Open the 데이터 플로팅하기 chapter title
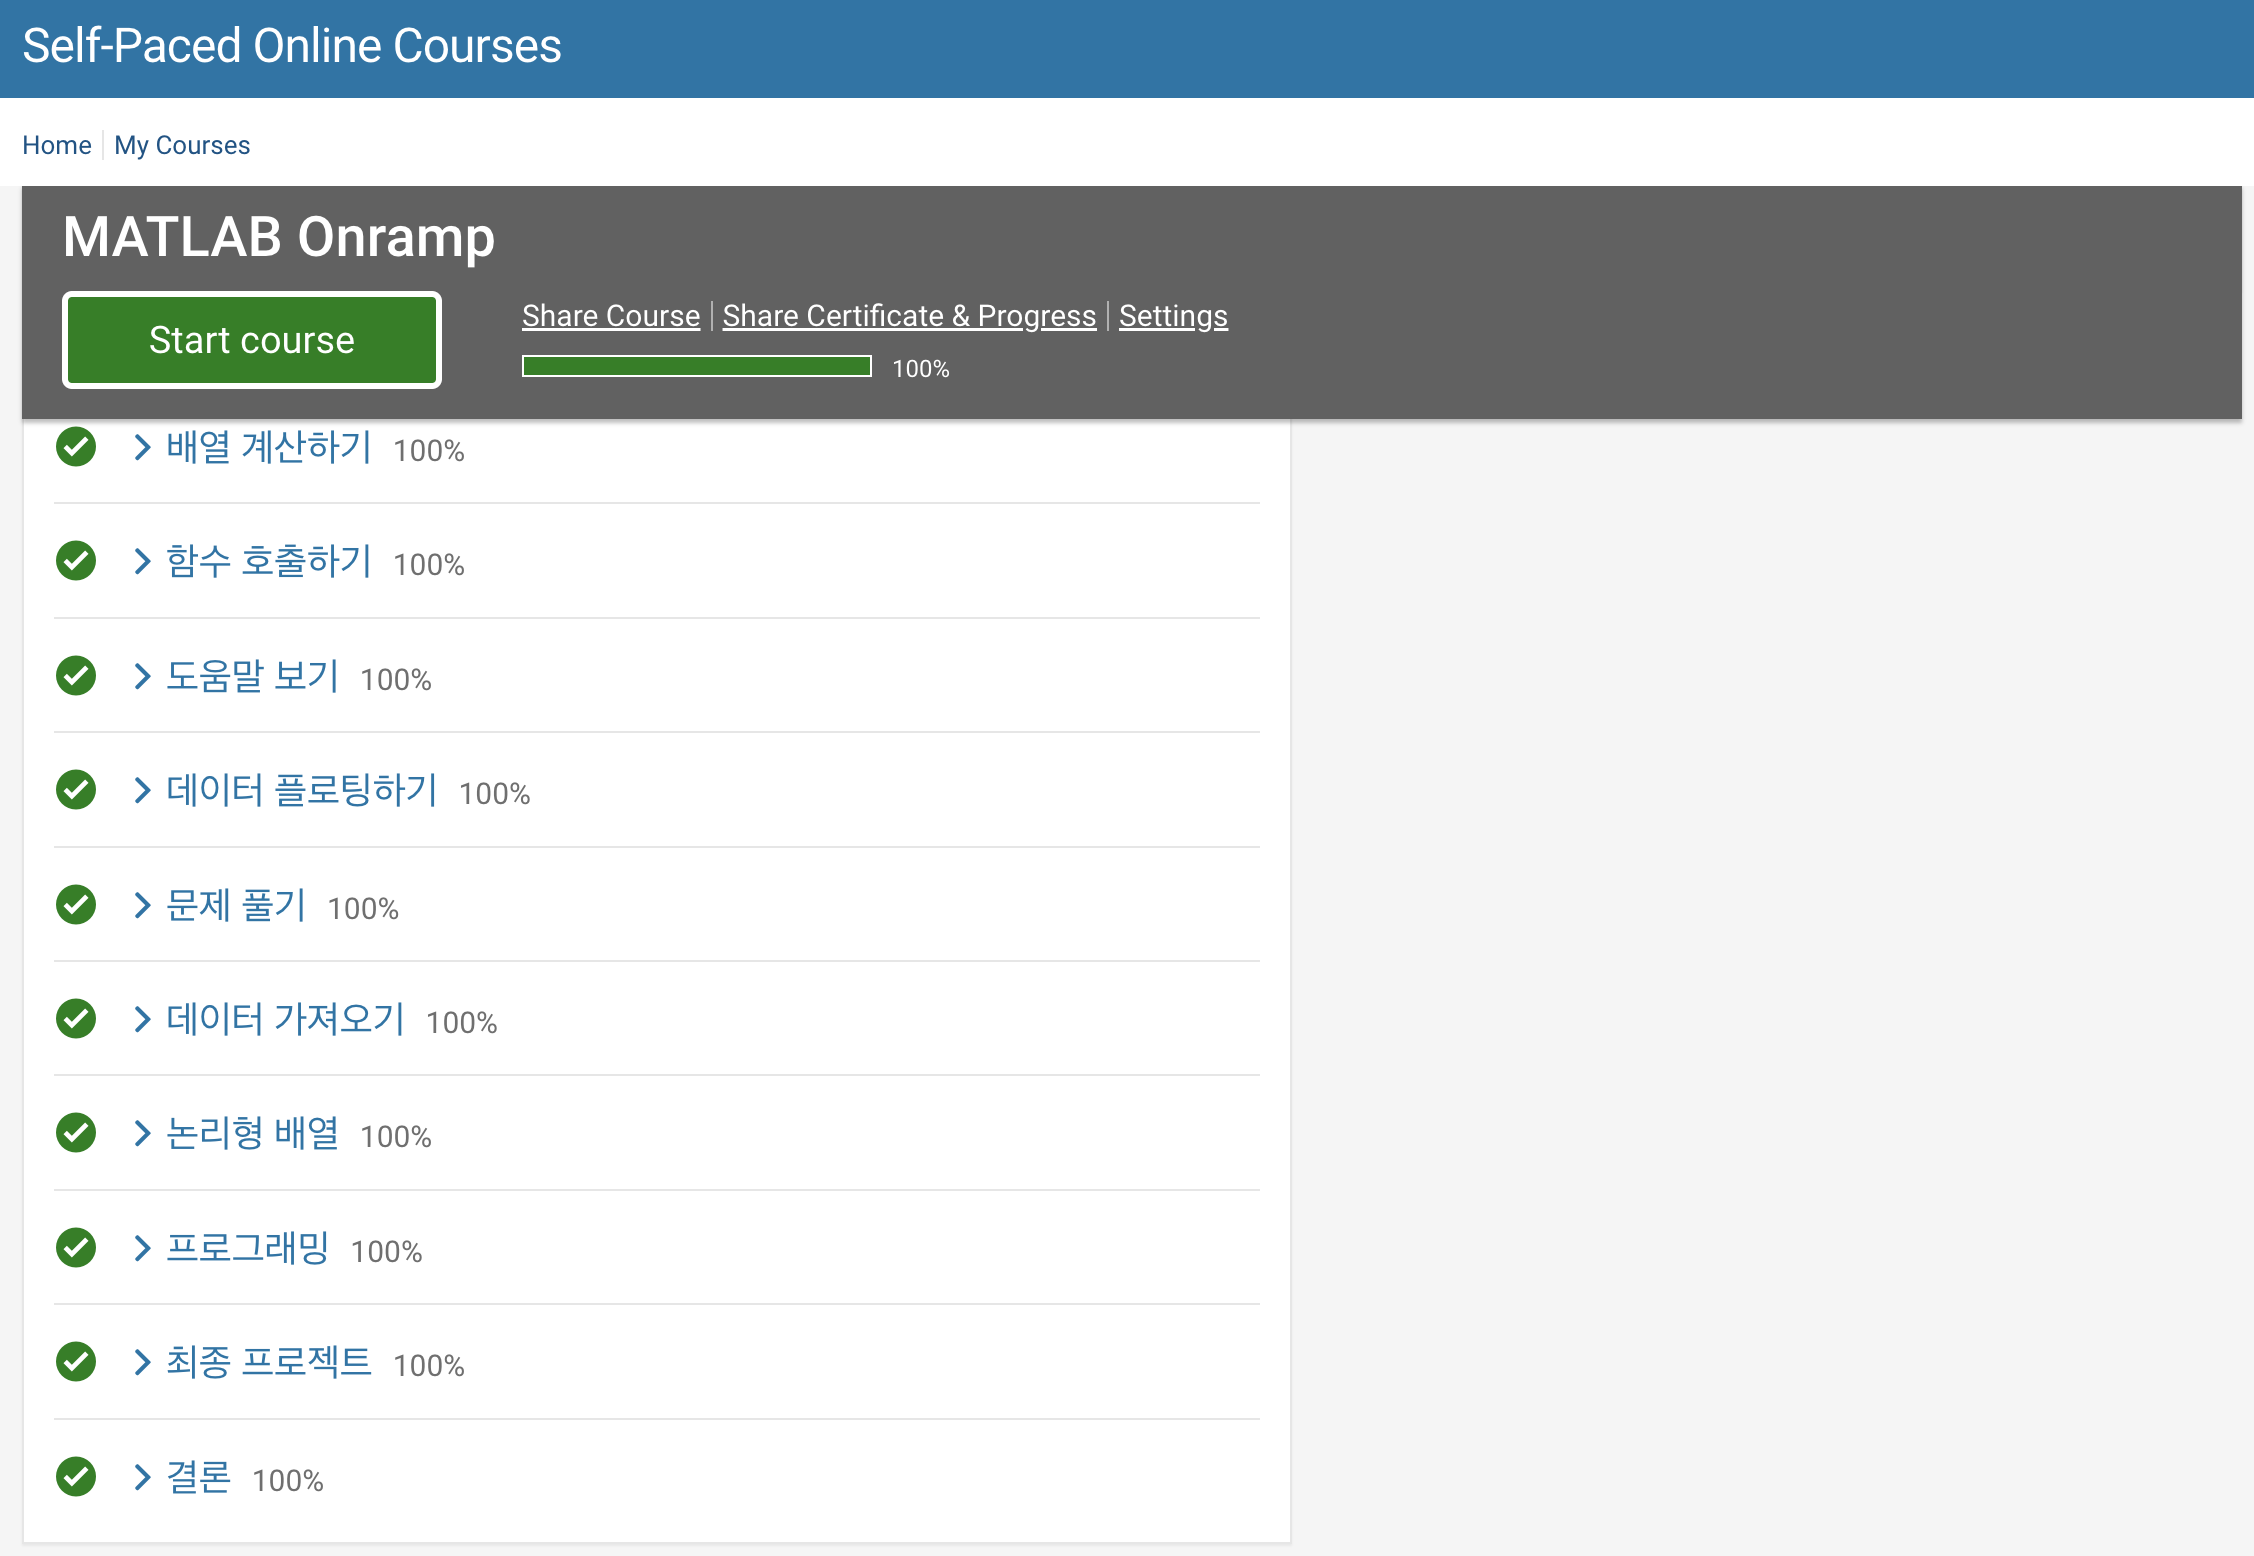Screen dimensions: 2254x1556 [x=302, y=790]
